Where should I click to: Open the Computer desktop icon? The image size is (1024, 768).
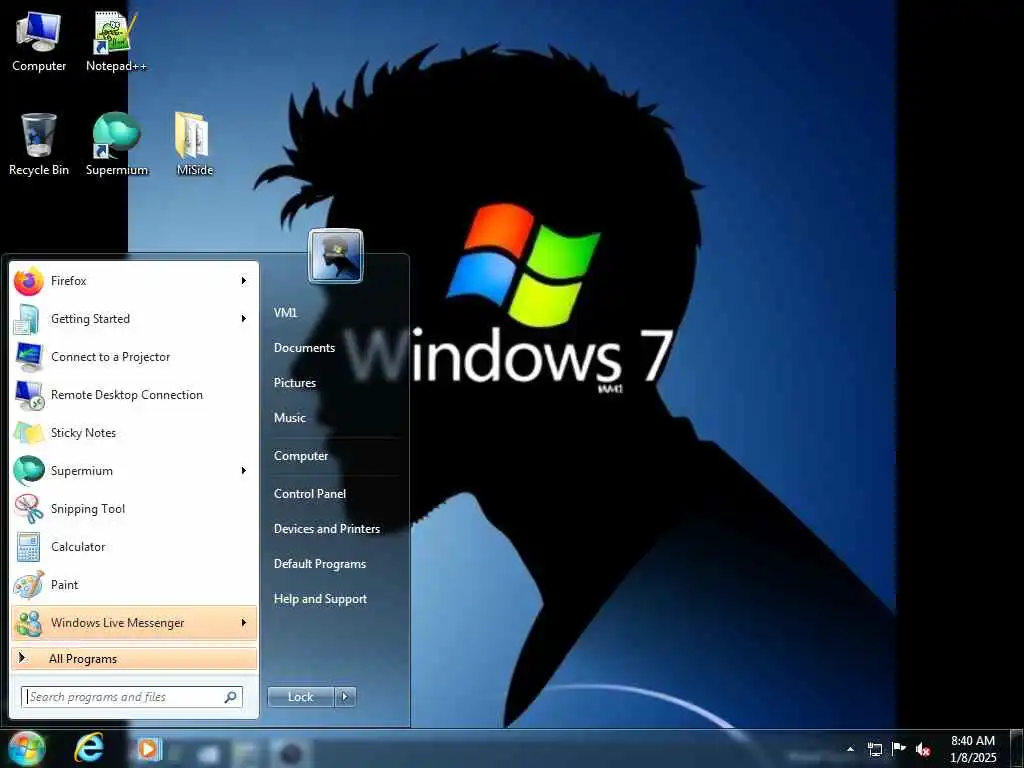click(x=39, y=41)
